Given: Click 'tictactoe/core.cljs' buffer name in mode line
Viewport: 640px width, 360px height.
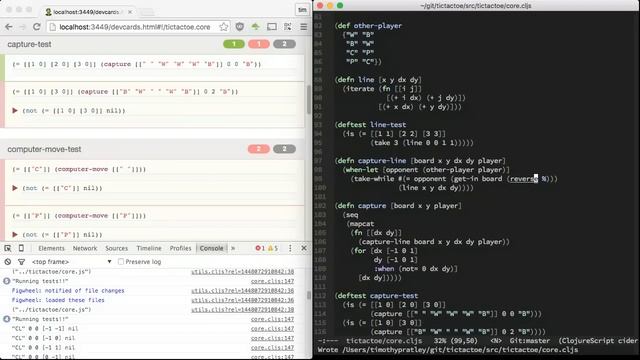Looking at the screenshot, I should coord(384,340).
